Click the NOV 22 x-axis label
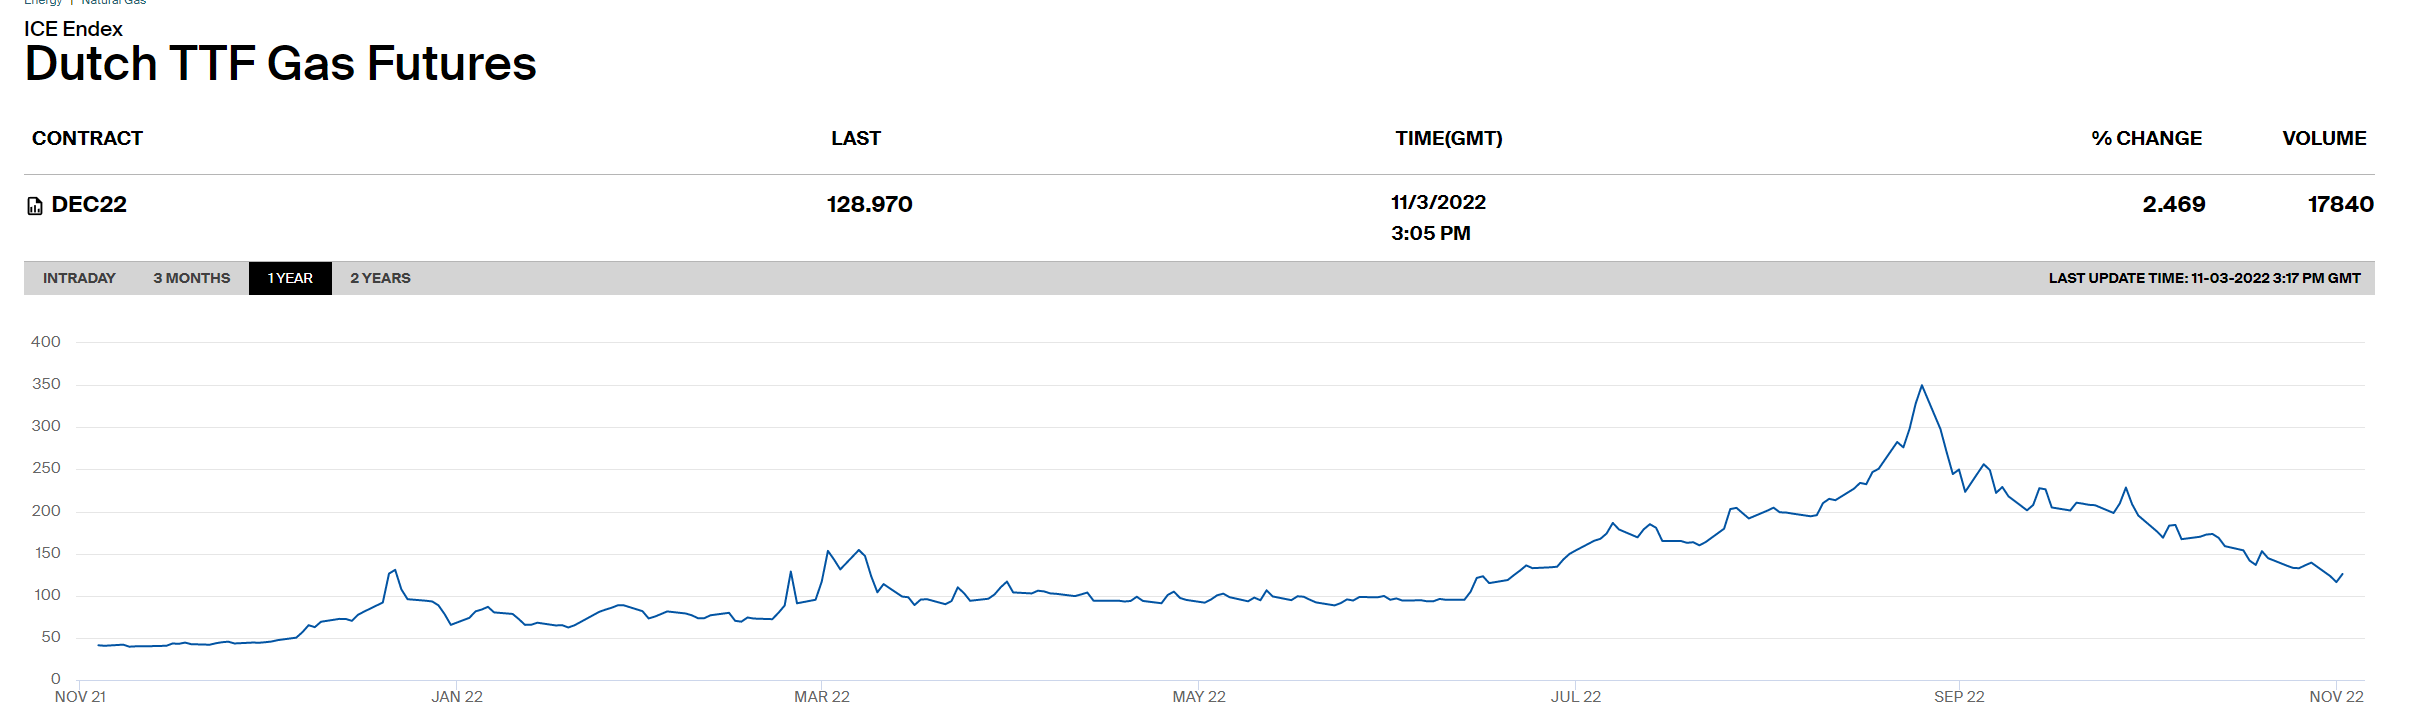2424x718 pixels. [x=2336, y=696]
